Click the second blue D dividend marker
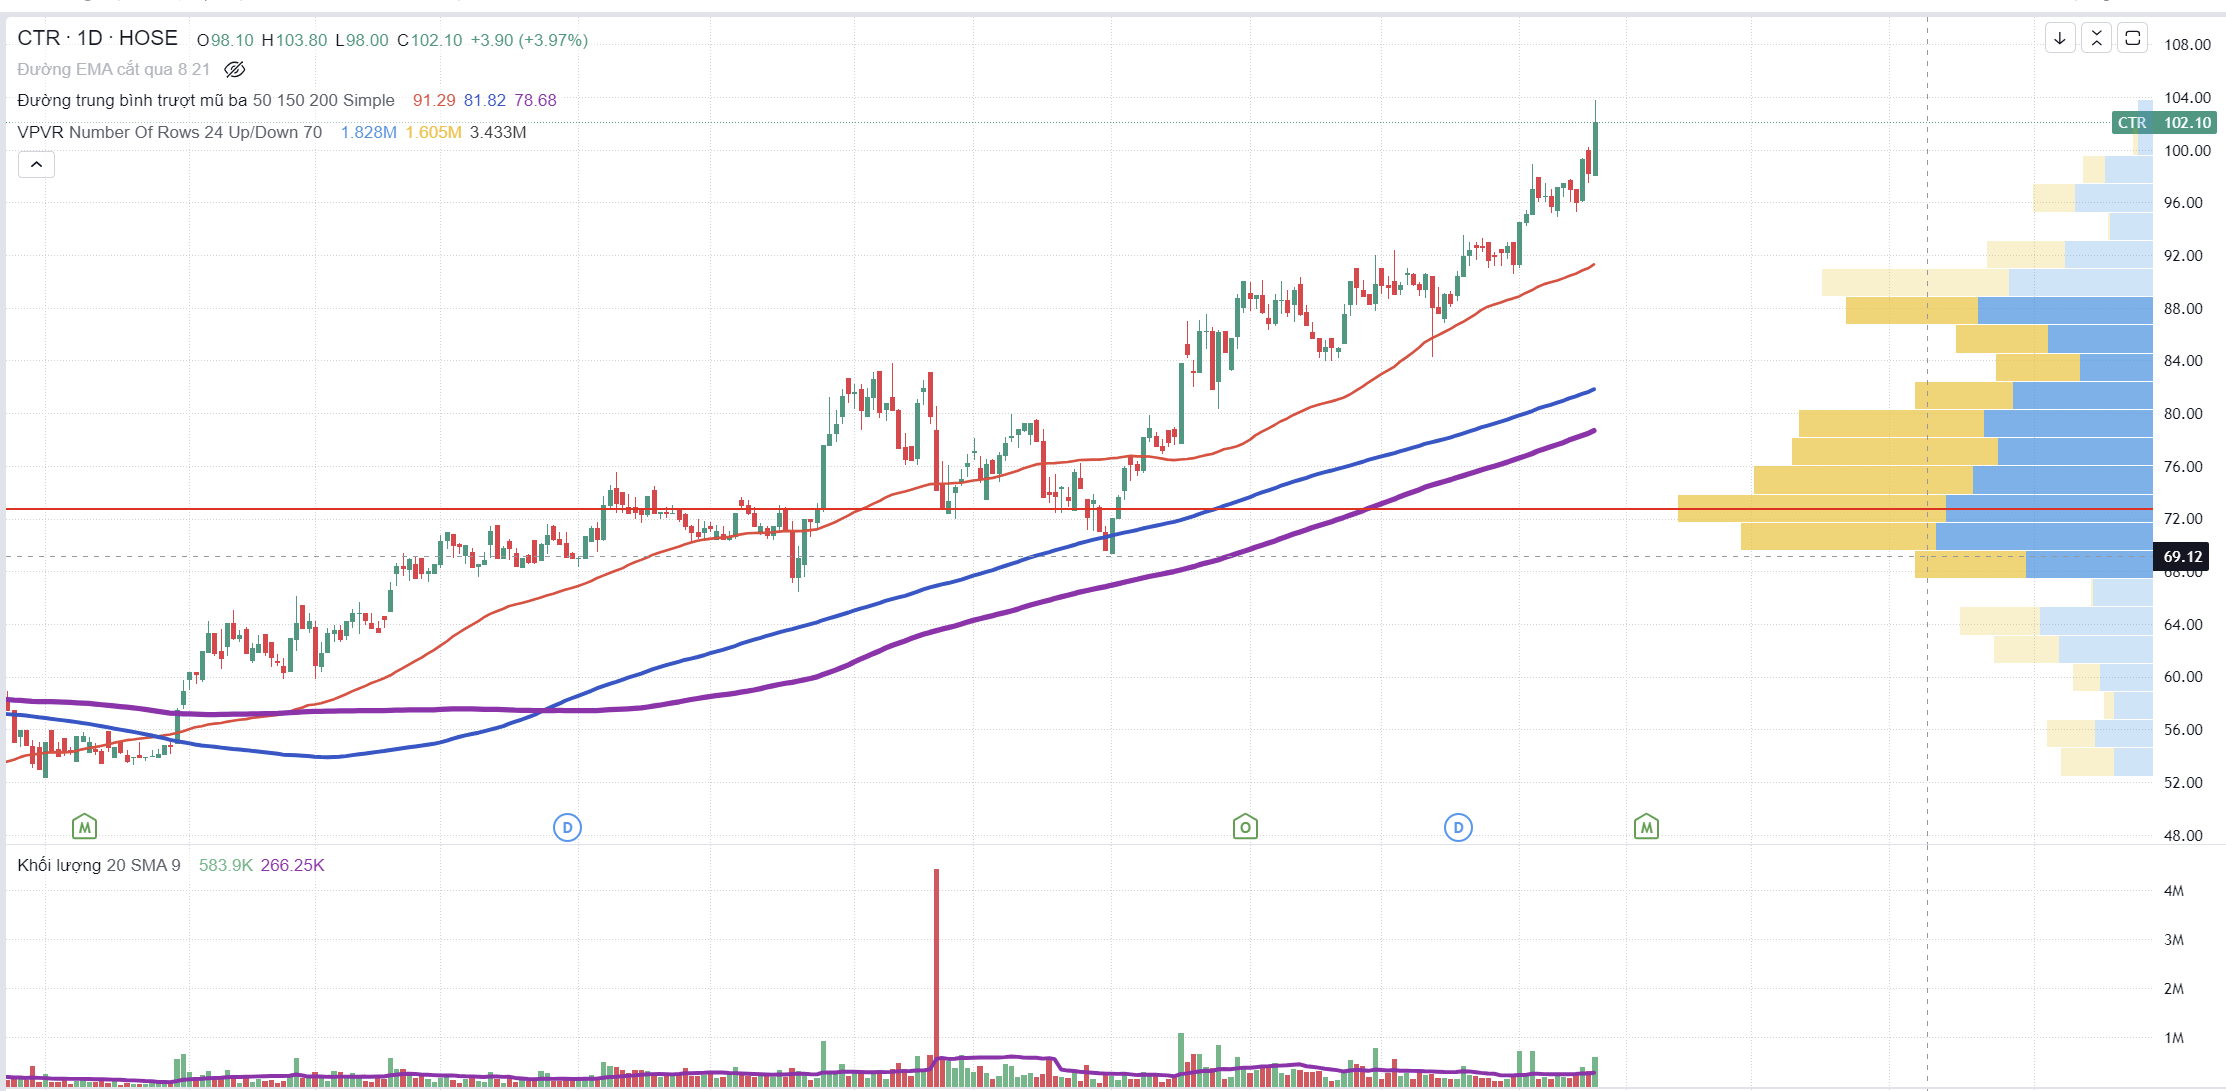This screenshot has height=1091, width=2226. tap(1458, 827)
